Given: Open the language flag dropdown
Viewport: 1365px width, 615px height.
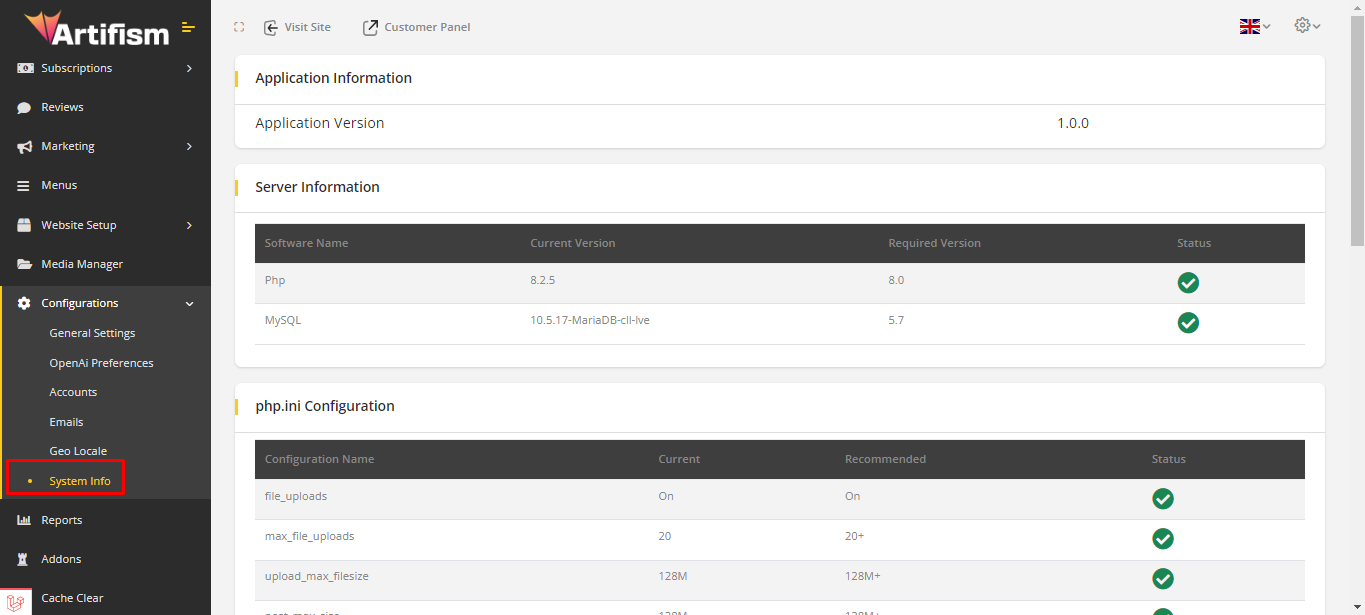Looking at the screenshot, I should tap(1254, 27).
